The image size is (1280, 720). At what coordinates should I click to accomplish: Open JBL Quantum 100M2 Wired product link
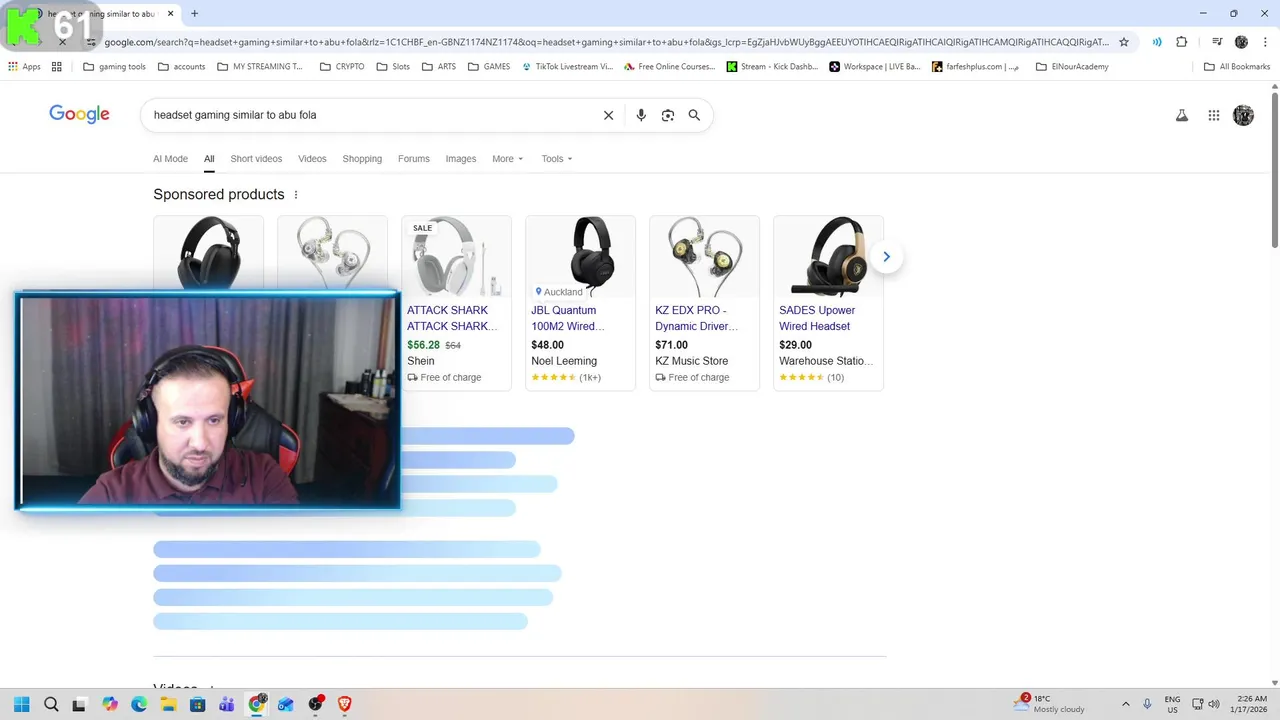coord(568,318)
